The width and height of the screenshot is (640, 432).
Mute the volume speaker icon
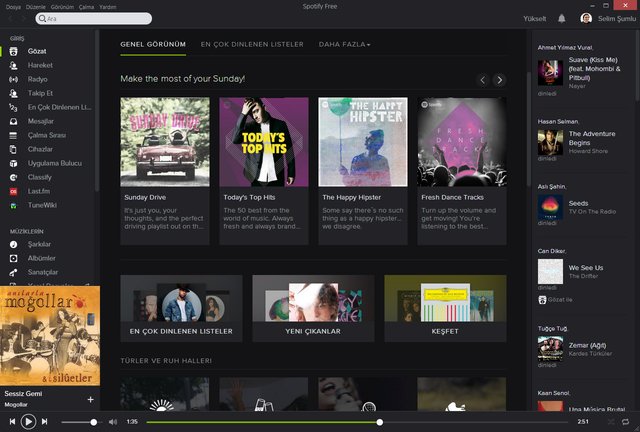[113, 422]
